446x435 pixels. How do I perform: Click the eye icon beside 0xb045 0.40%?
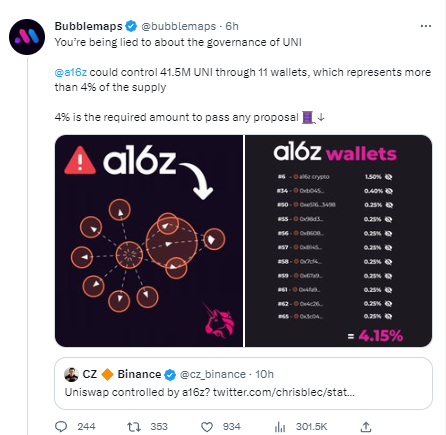[389, 191]
